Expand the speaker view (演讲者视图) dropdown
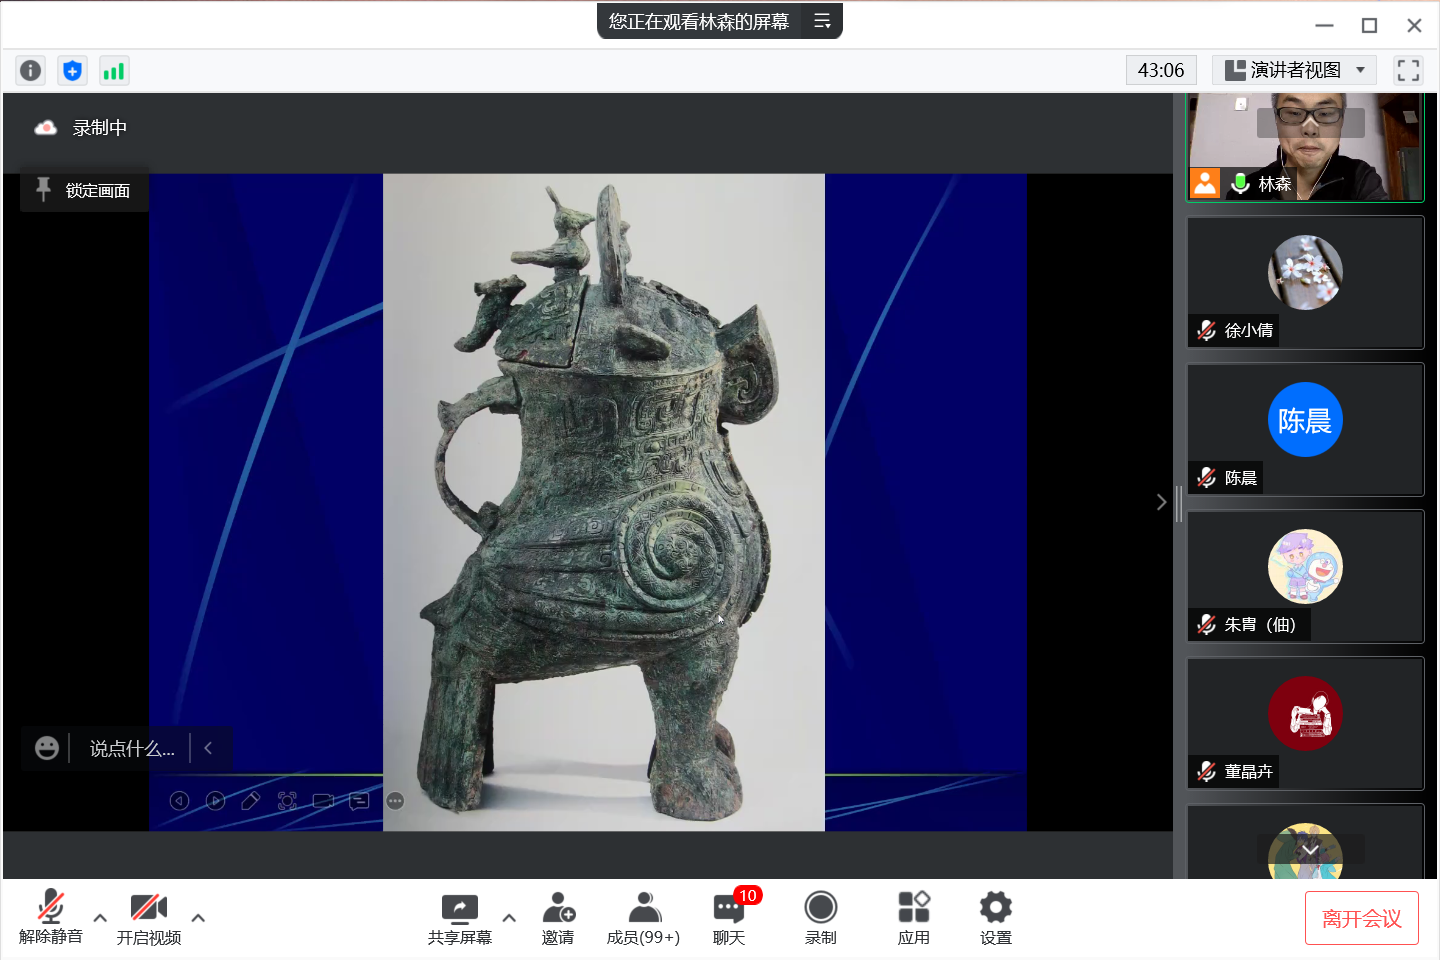 click(1361, 70)
